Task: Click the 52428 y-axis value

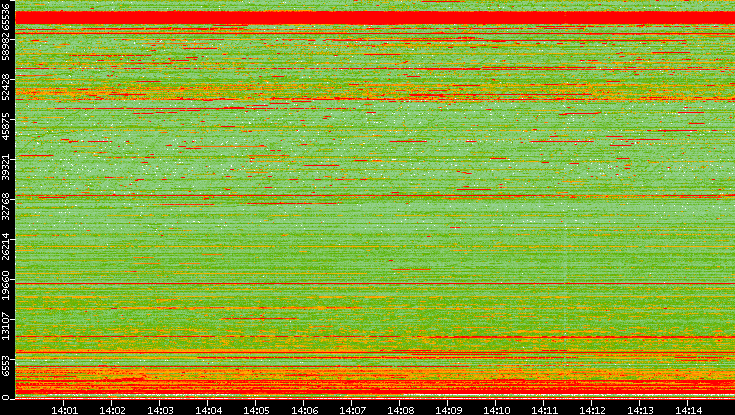Action: coord(5,86)
